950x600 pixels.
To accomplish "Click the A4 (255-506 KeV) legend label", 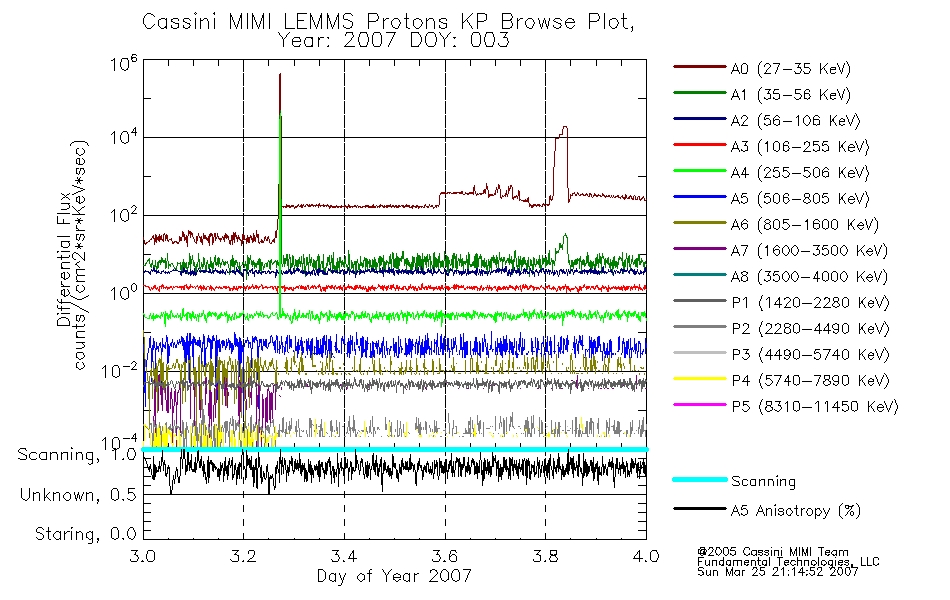I will (800, 173).
